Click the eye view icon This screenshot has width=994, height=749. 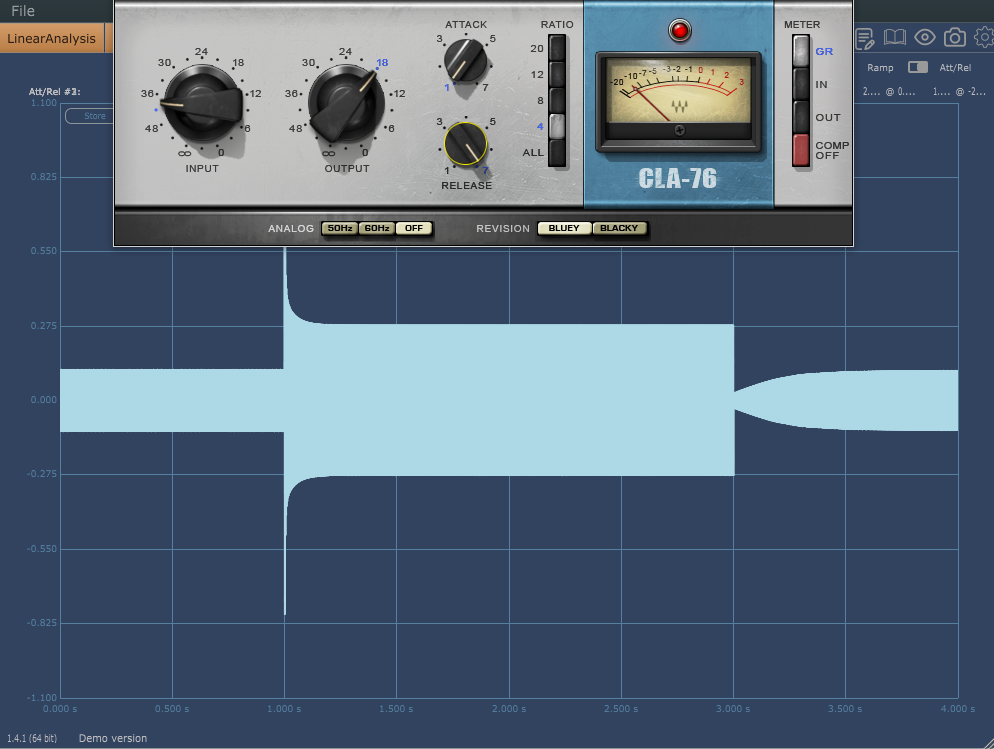(925, 37)
